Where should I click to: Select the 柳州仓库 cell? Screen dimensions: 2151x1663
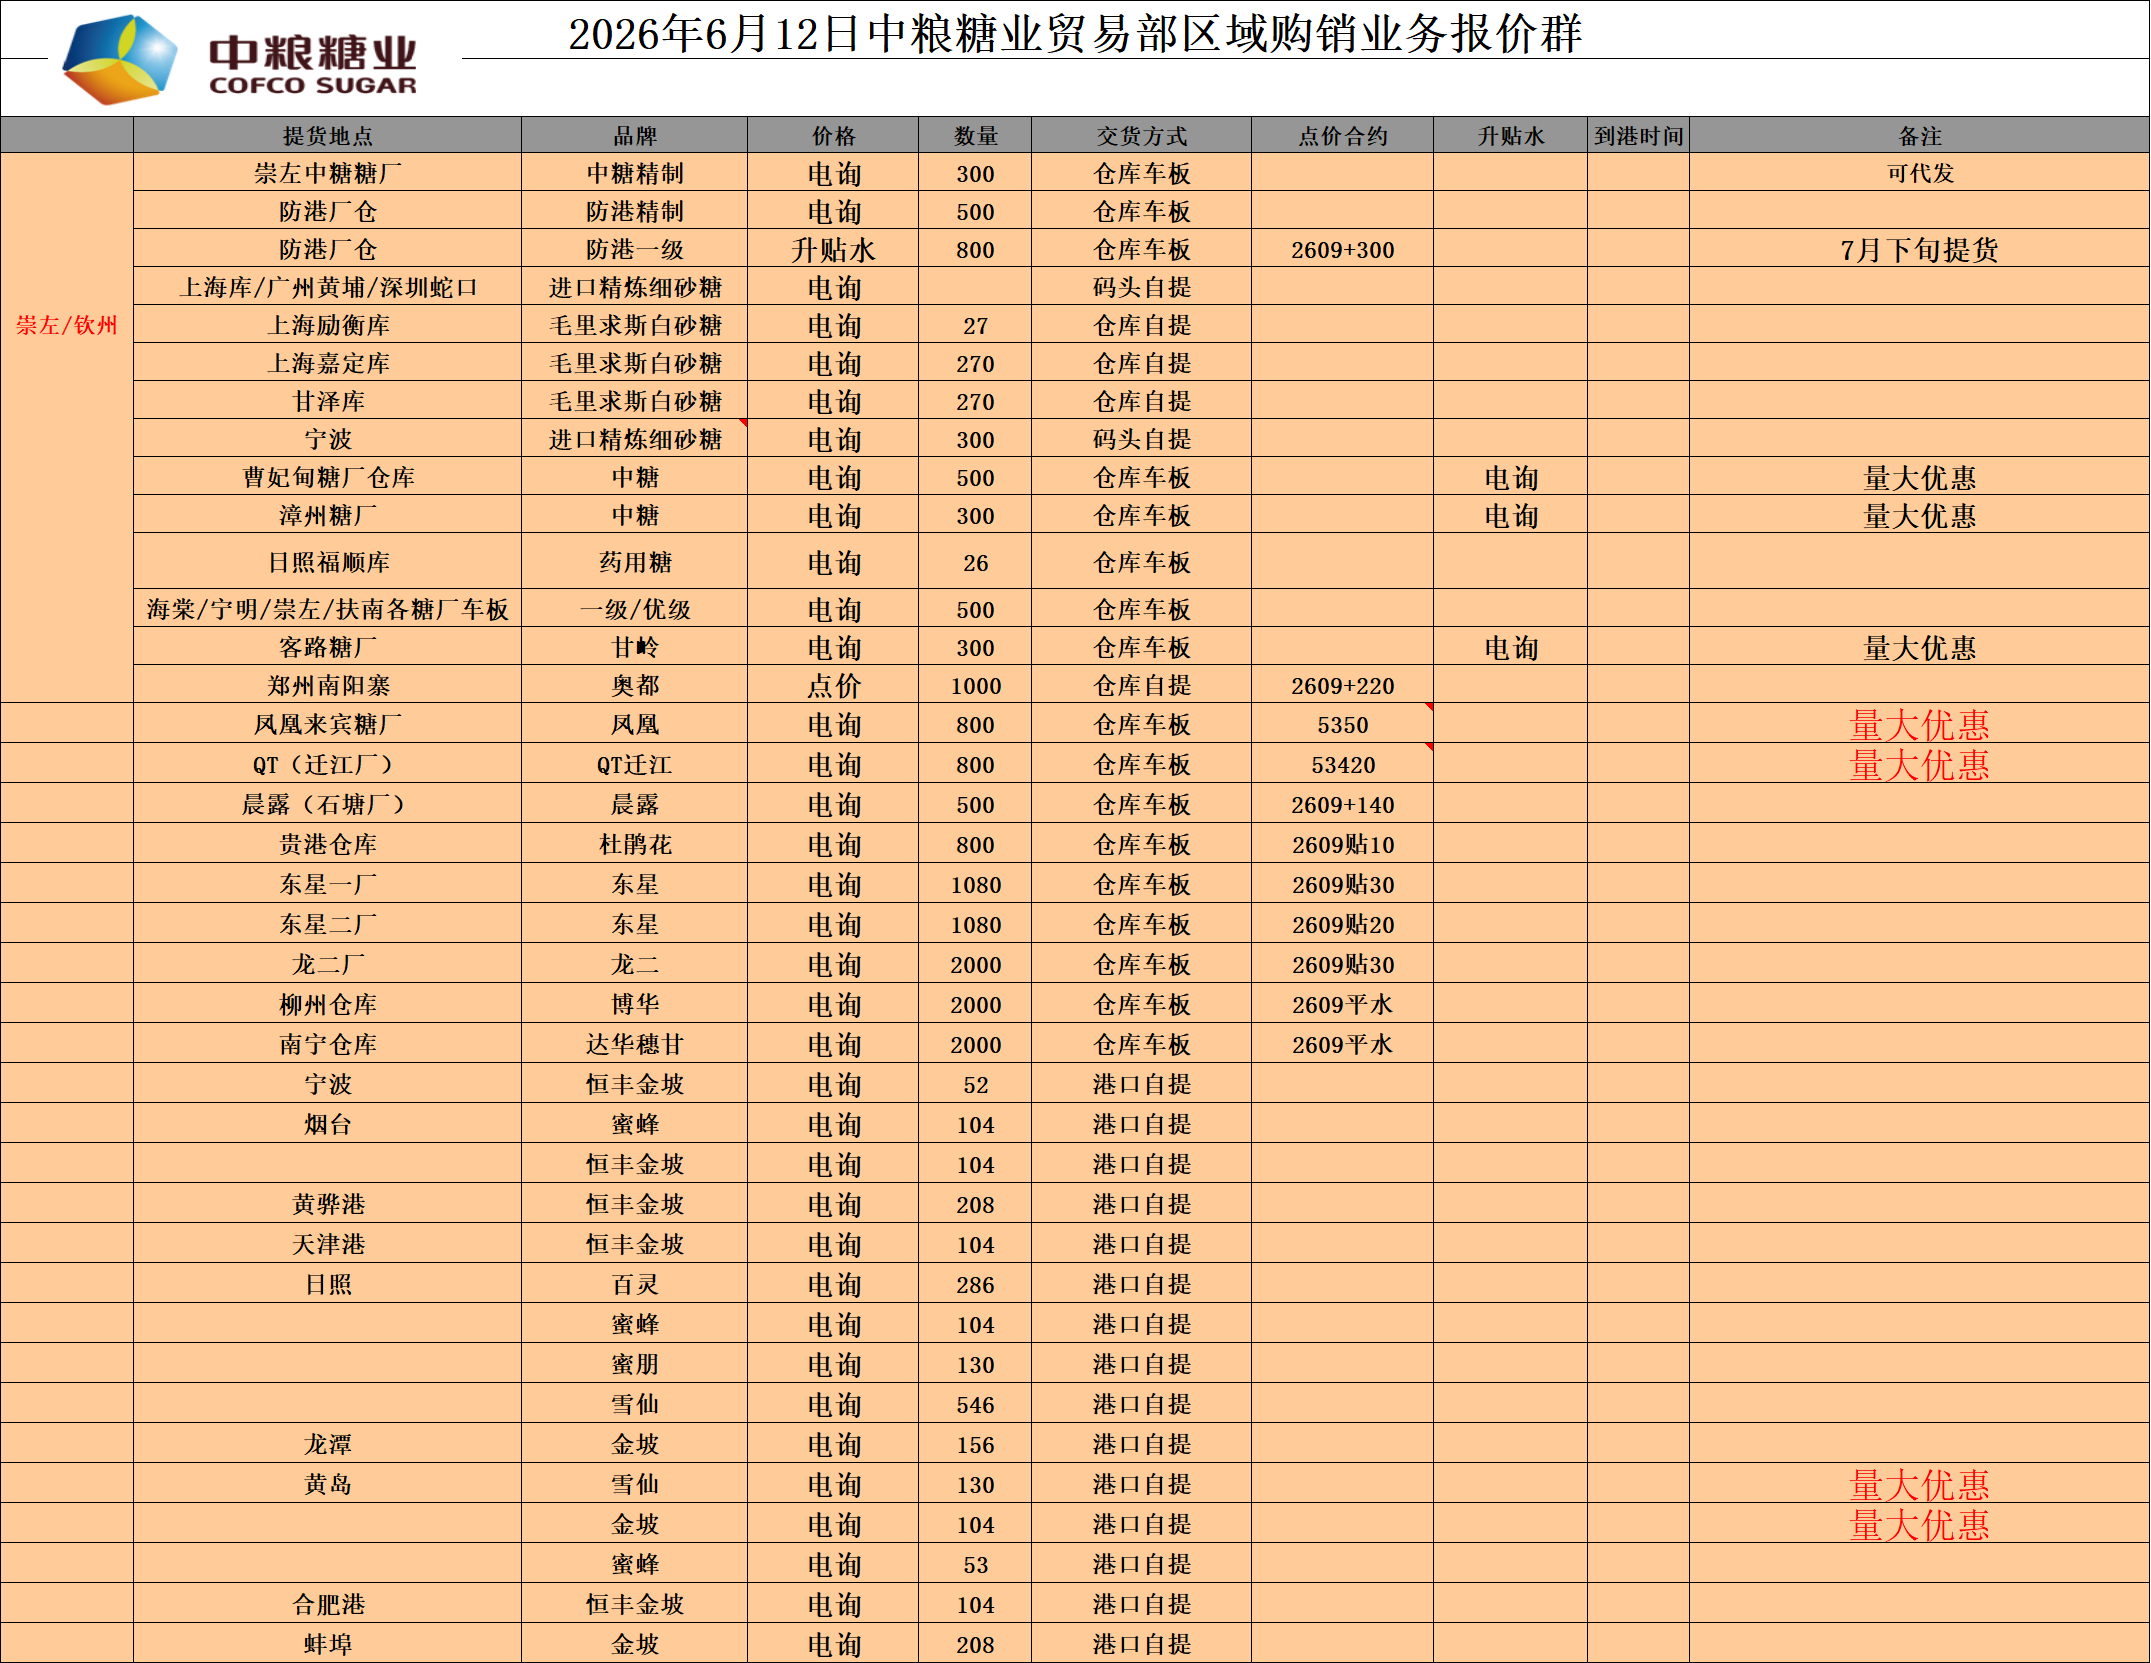[328, 1005]
